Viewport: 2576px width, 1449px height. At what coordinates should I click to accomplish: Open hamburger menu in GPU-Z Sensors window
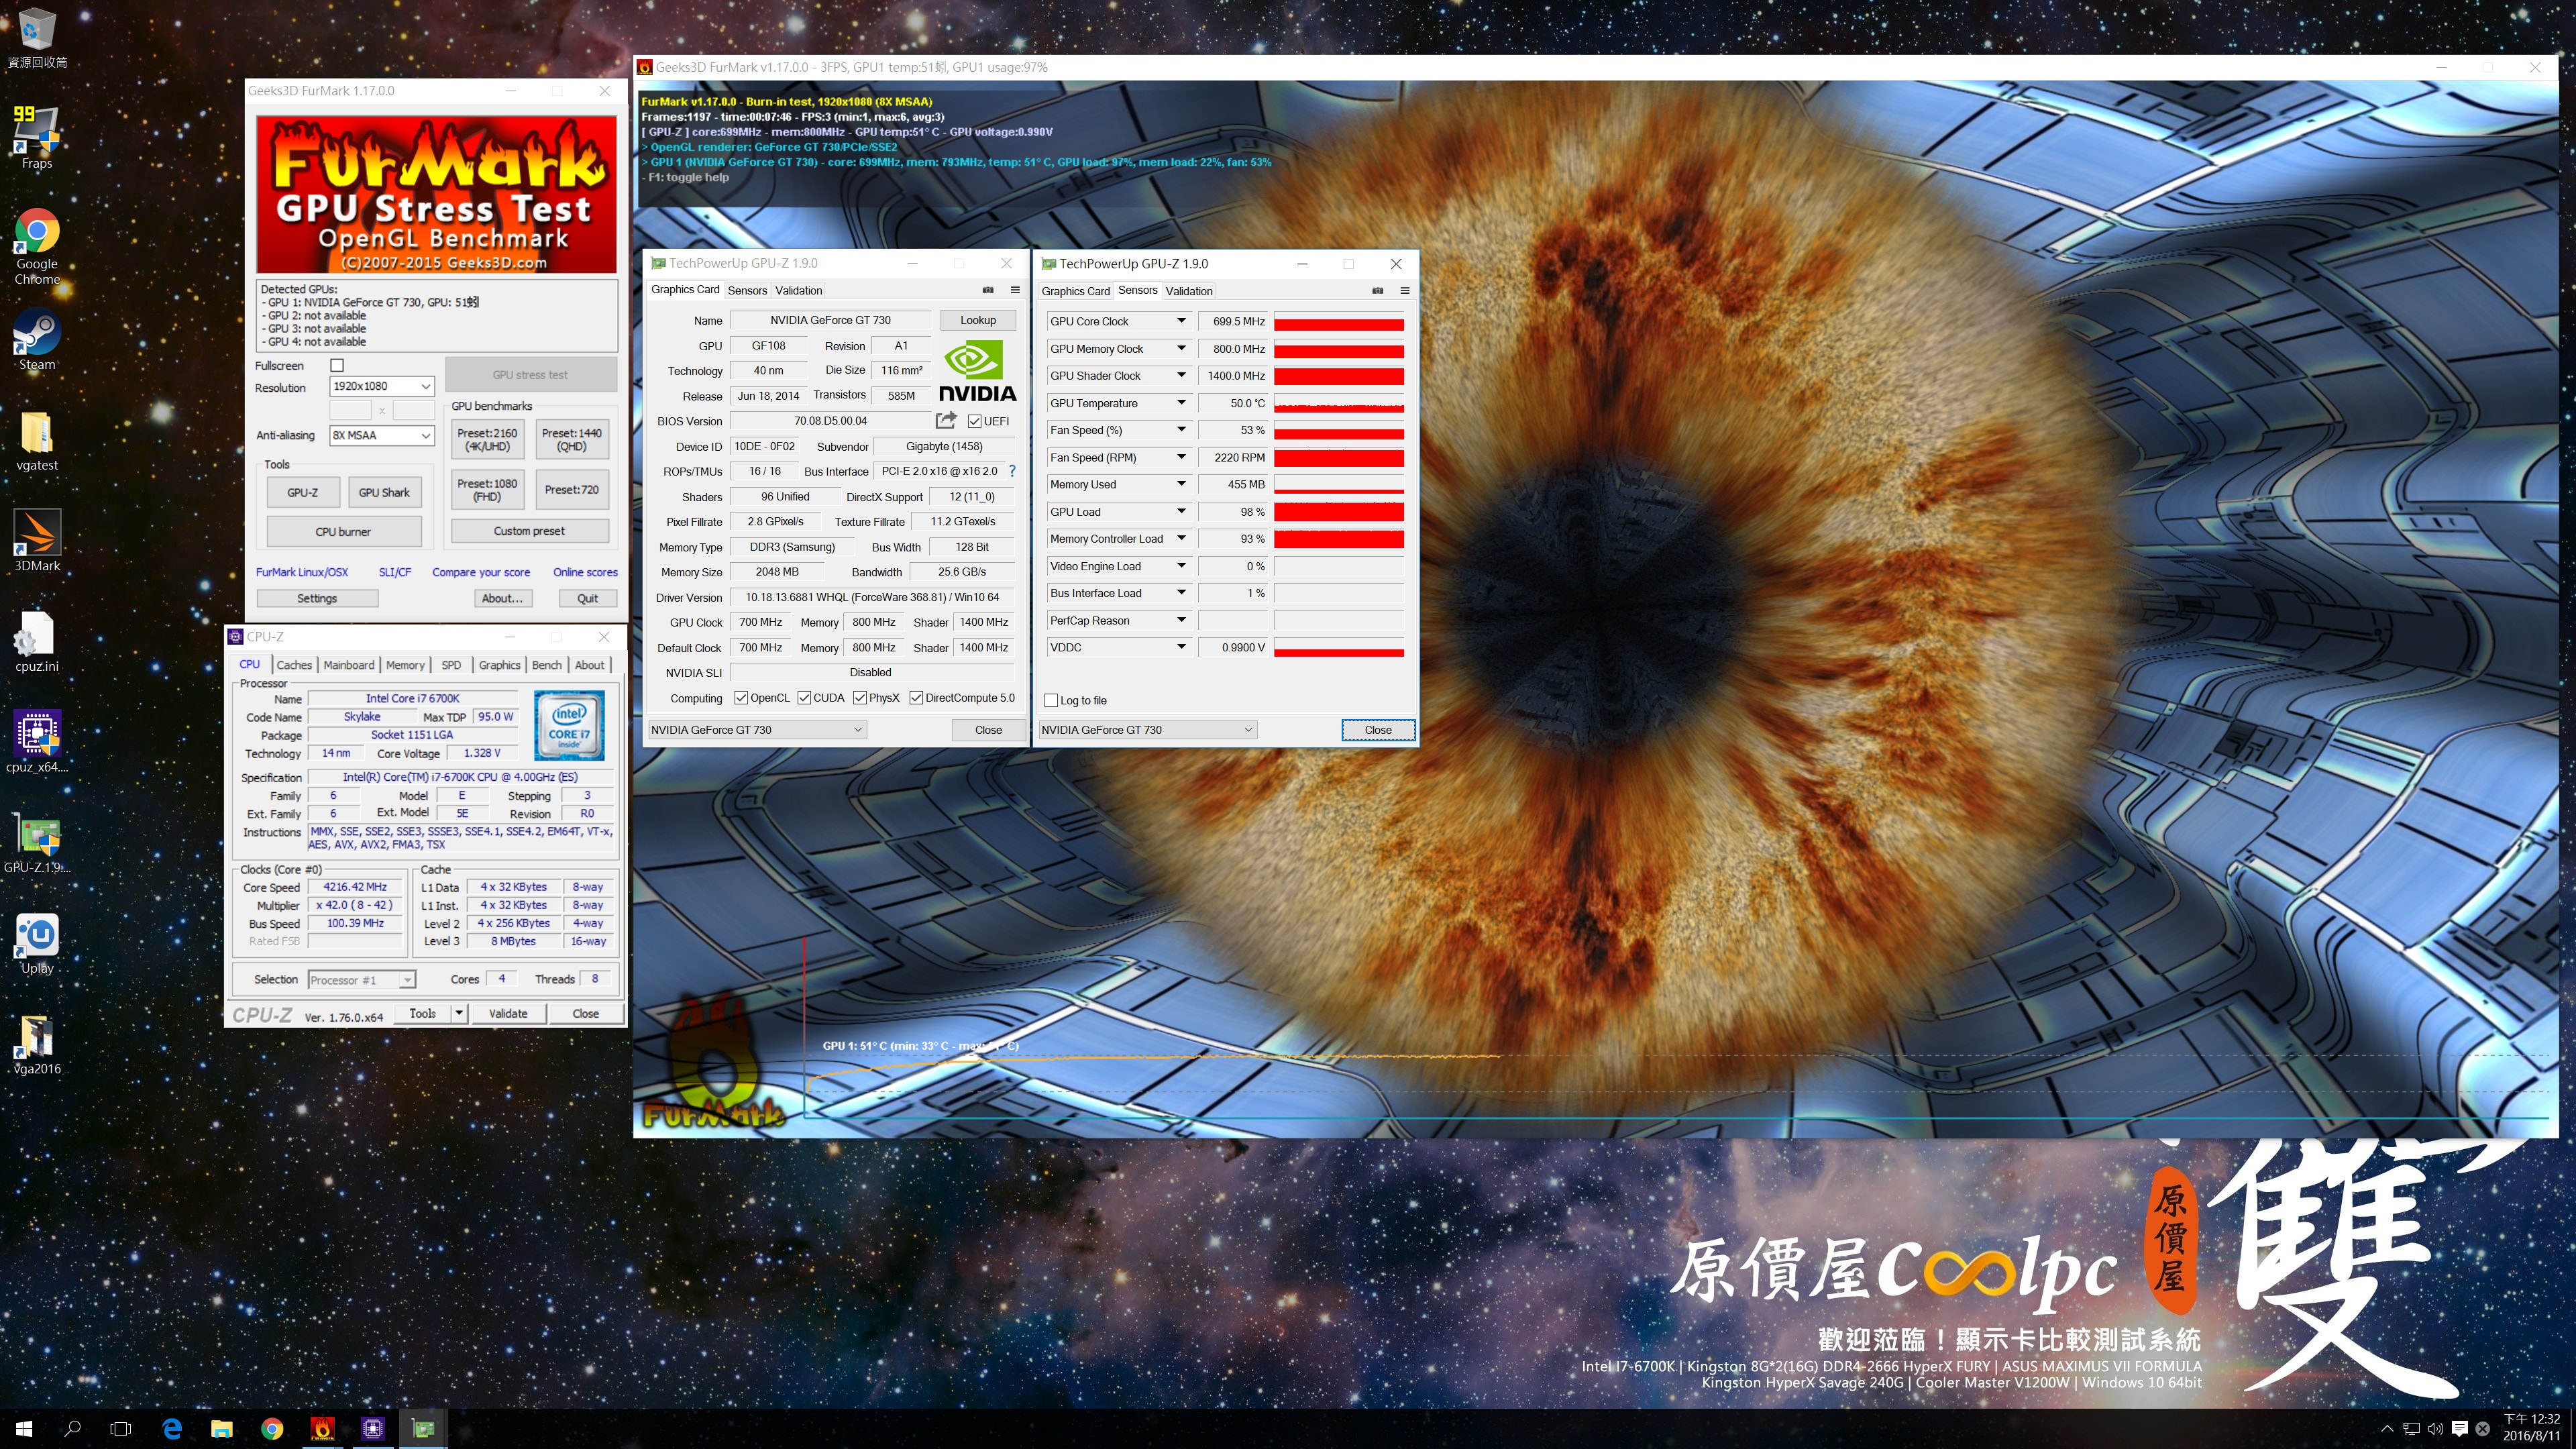click(1405, 291)
